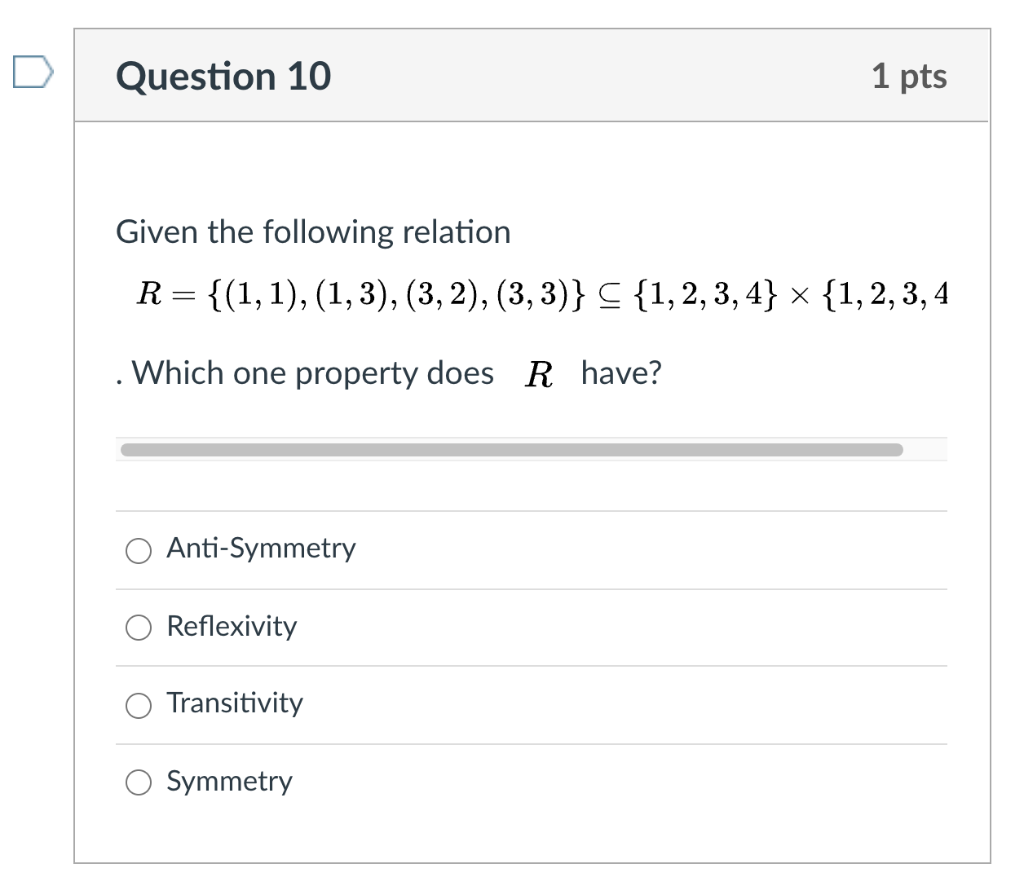Image resolution: width=1024 pixels, height=877 pixels.
Task: Click the horizontal scrollbar thumb under the equation
Action: point(512,450)
